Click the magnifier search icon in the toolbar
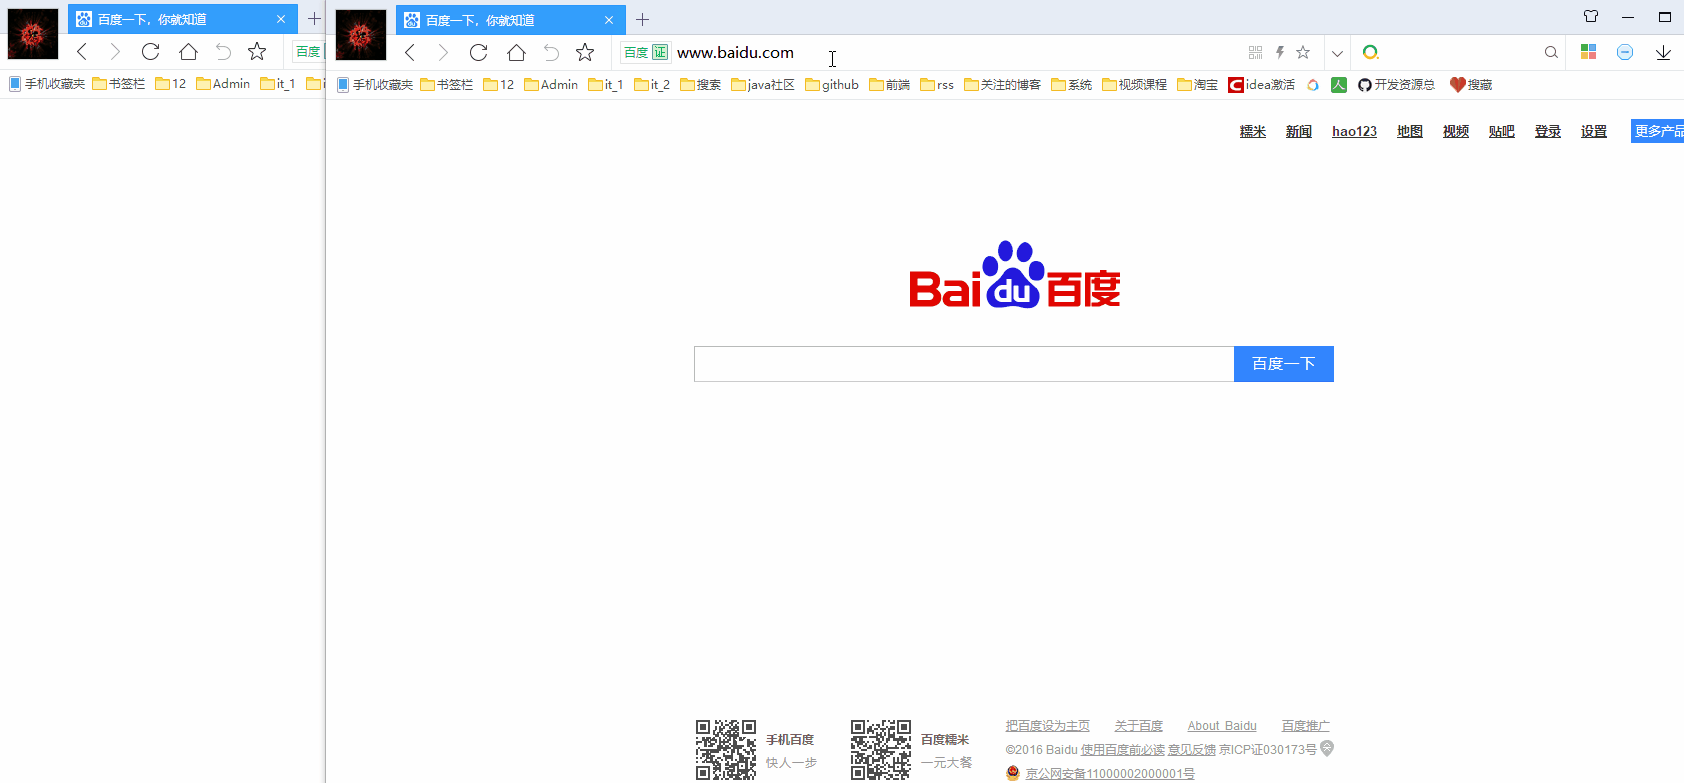This screenshot has height=783, width=1684. (x=1551, y=52)
